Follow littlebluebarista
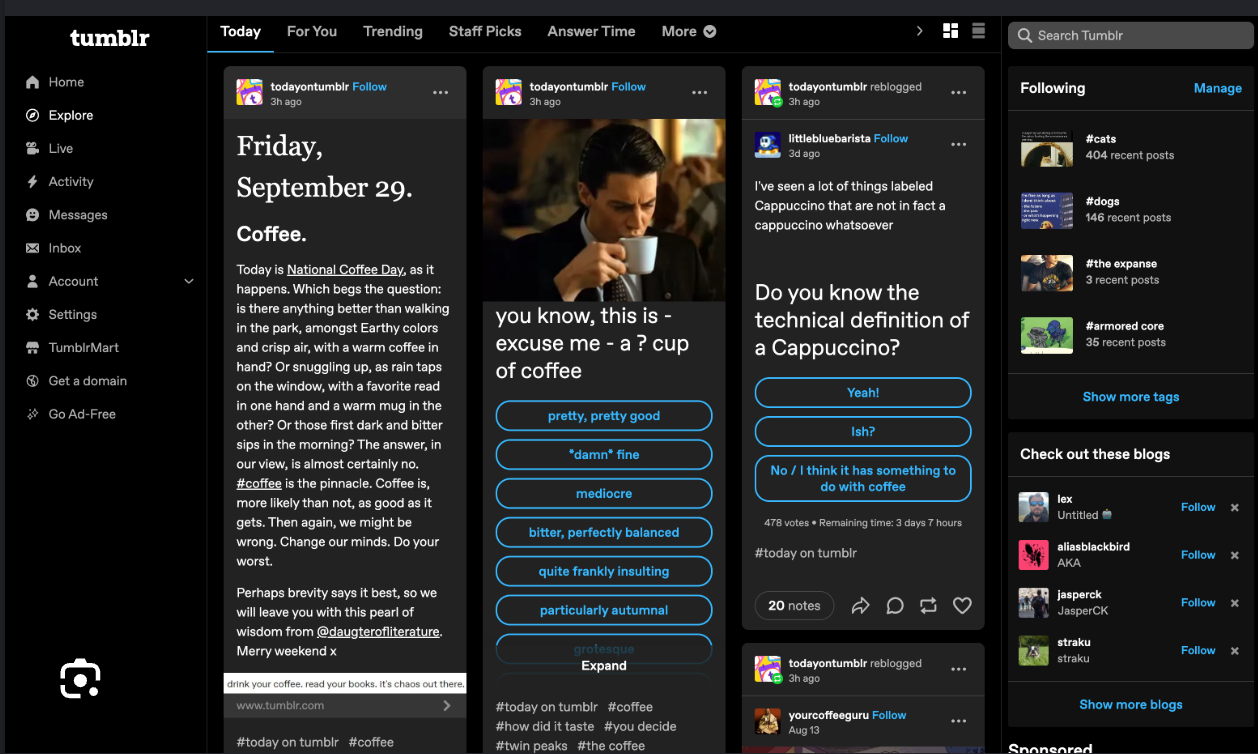 tap(891, 138)
